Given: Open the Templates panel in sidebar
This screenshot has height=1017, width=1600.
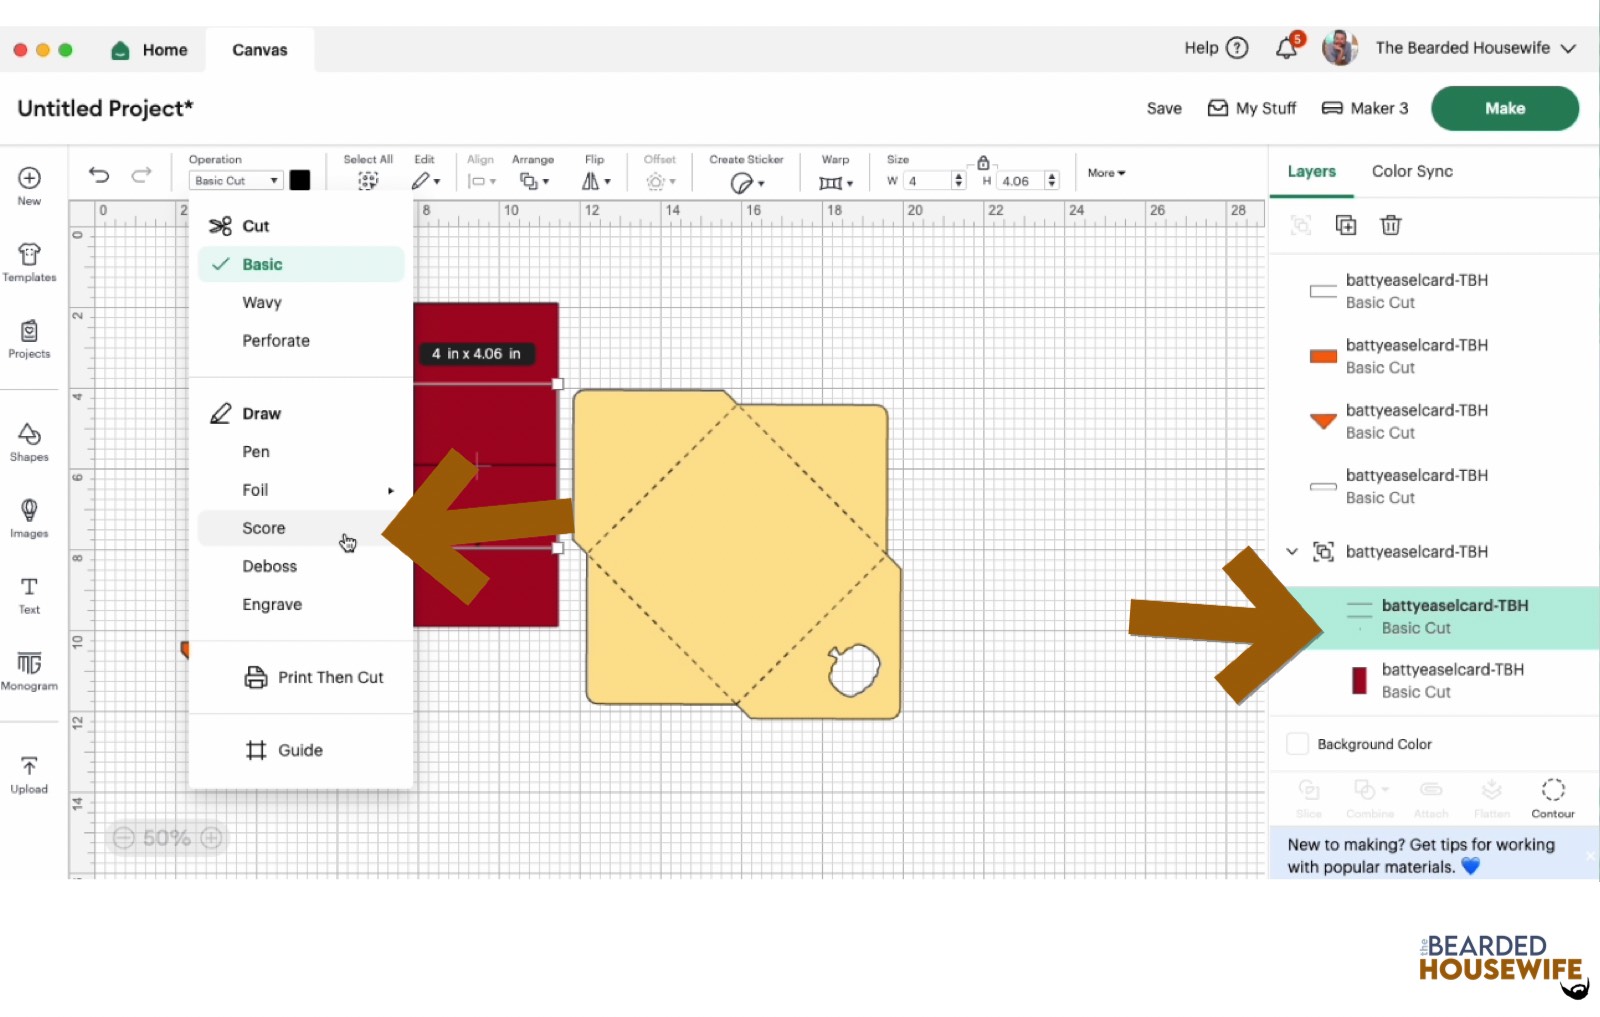Looking at the screenshot, I should [x=29, y=262].
